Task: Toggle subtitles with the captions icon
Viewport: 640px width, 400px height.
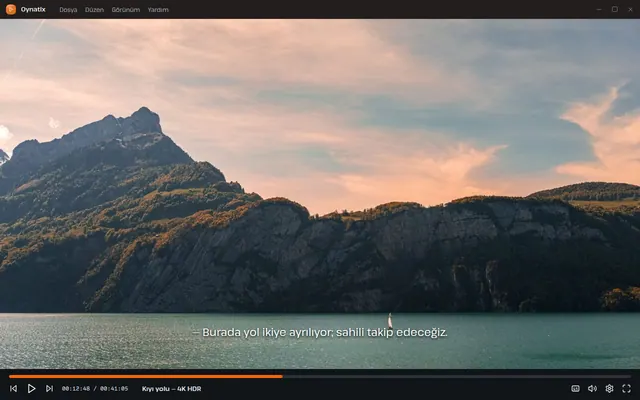Action: coord(575,389)
